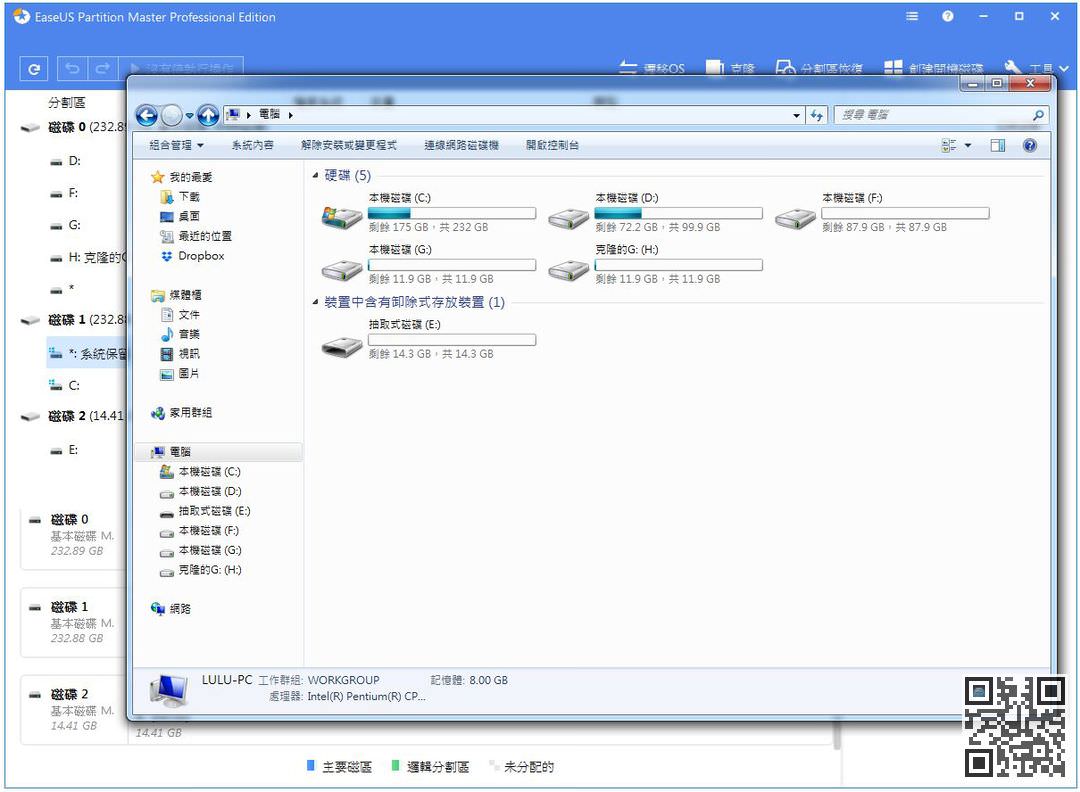Select D: partition in EaseUS list

[66, 161]
